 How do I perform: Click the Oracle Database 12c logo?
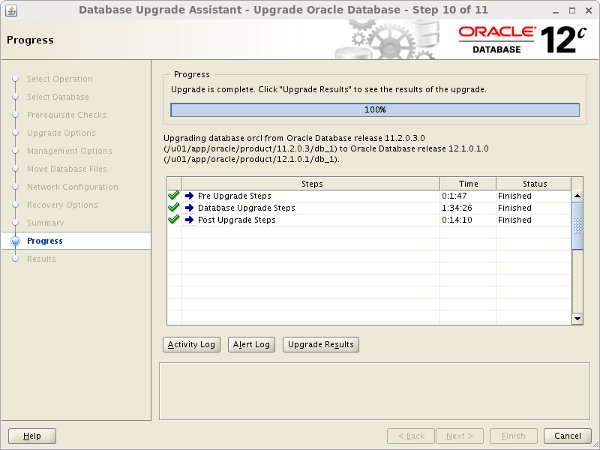[520, 39]
